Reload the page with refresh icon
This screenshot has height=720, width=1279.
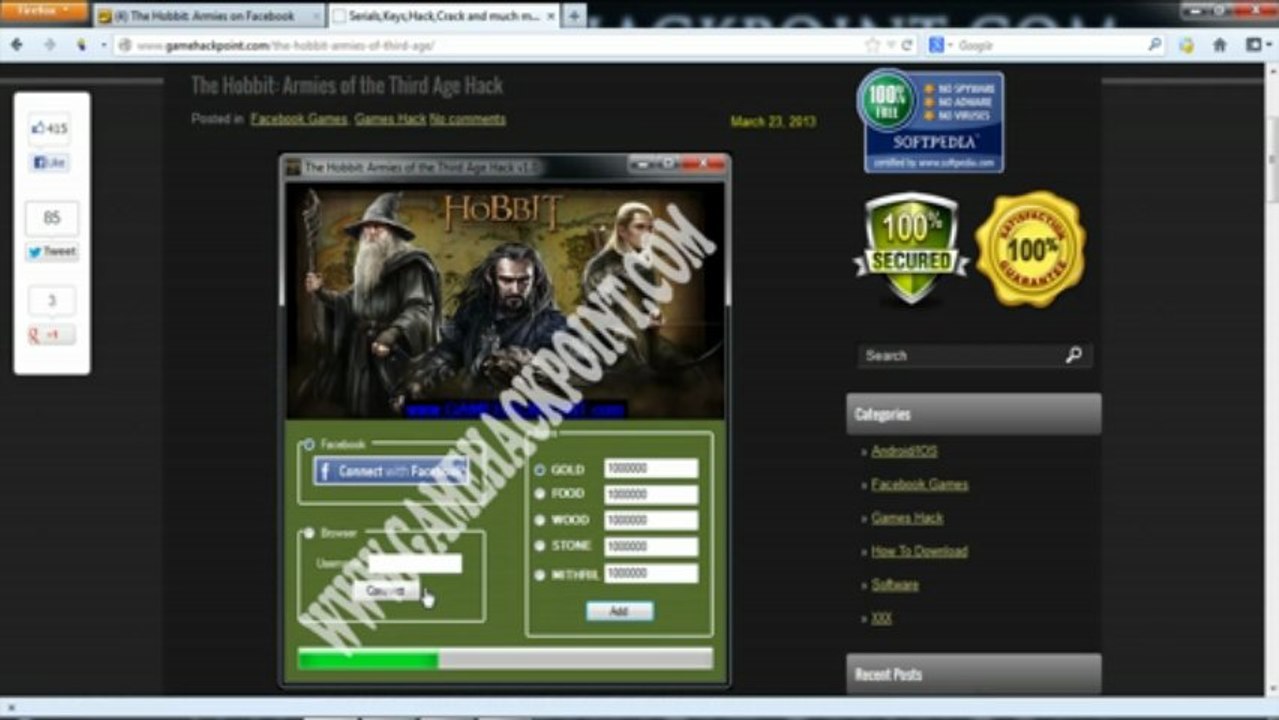tap(907, 45)
